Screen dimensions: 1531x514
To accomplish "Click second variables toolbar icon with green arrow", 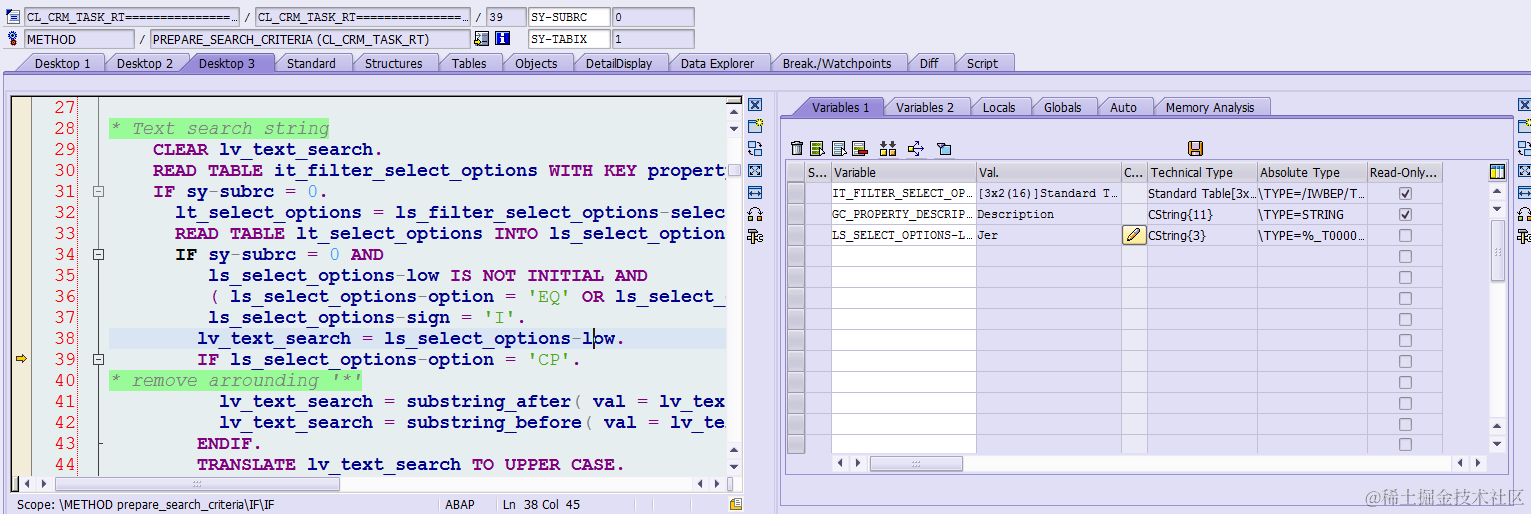I will (818, 149).
